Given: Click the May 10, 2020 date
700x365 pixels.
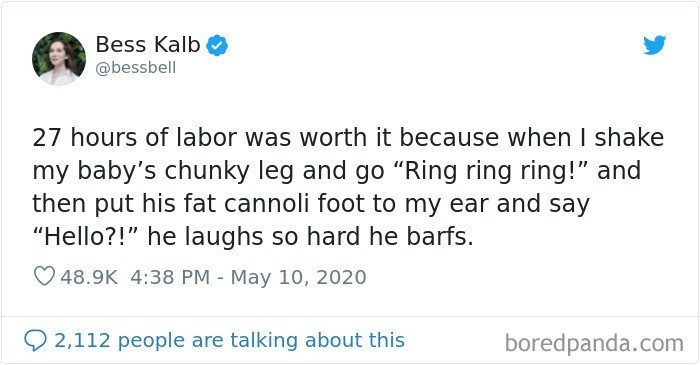Looking at the screenshot, I should click(x=298, y=277).
